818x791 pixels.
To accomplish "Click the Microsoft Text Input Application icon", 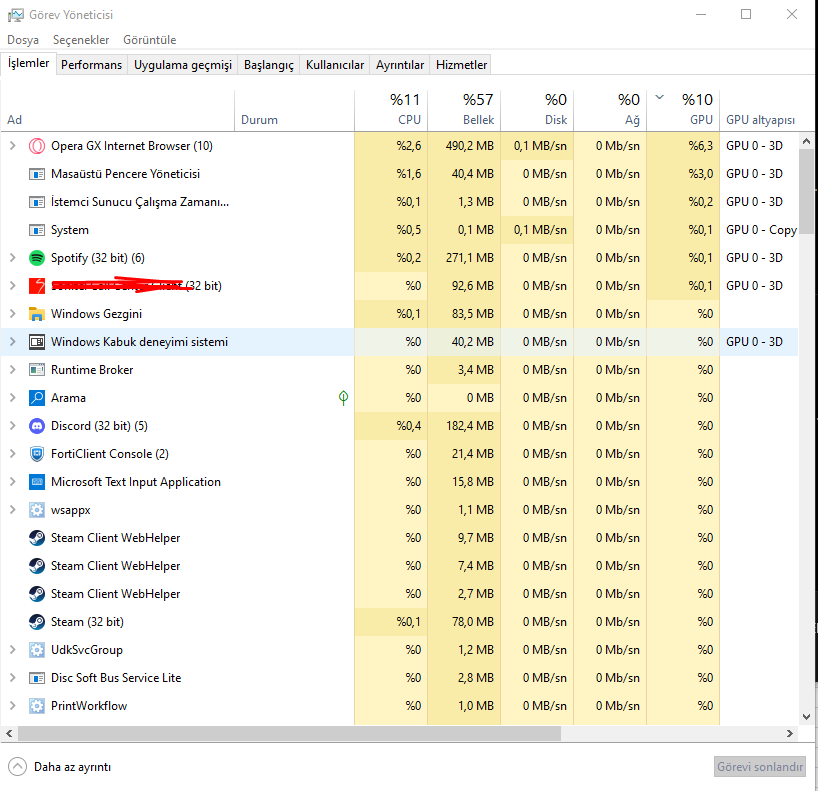I will click(37, 482).
